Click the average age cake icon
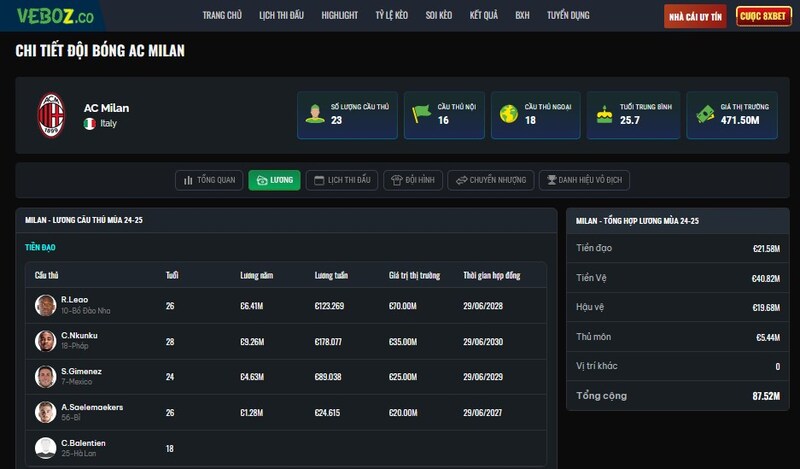Image resolution: width=800 pixels, height=469 pixels. point(604,113)
